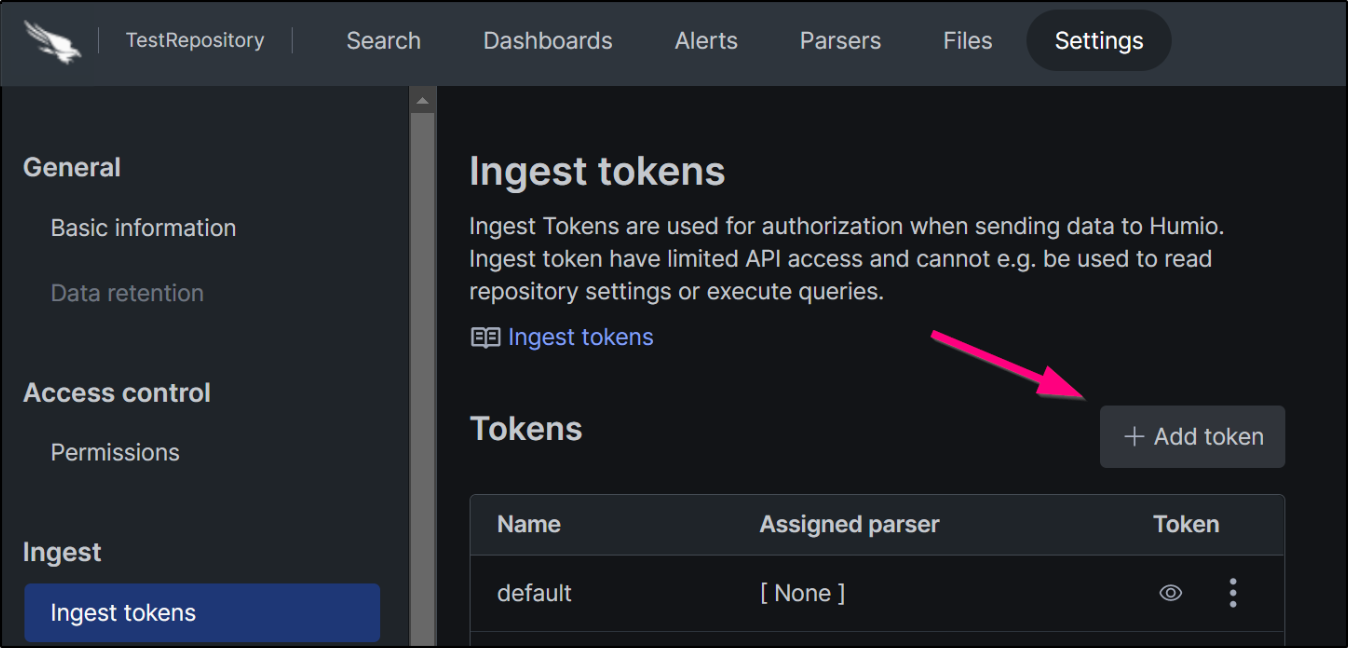The height and width of the screenshot is (648, 1348).
Task: Reveal the default token with eye icon
Action: coord(1170,593)
